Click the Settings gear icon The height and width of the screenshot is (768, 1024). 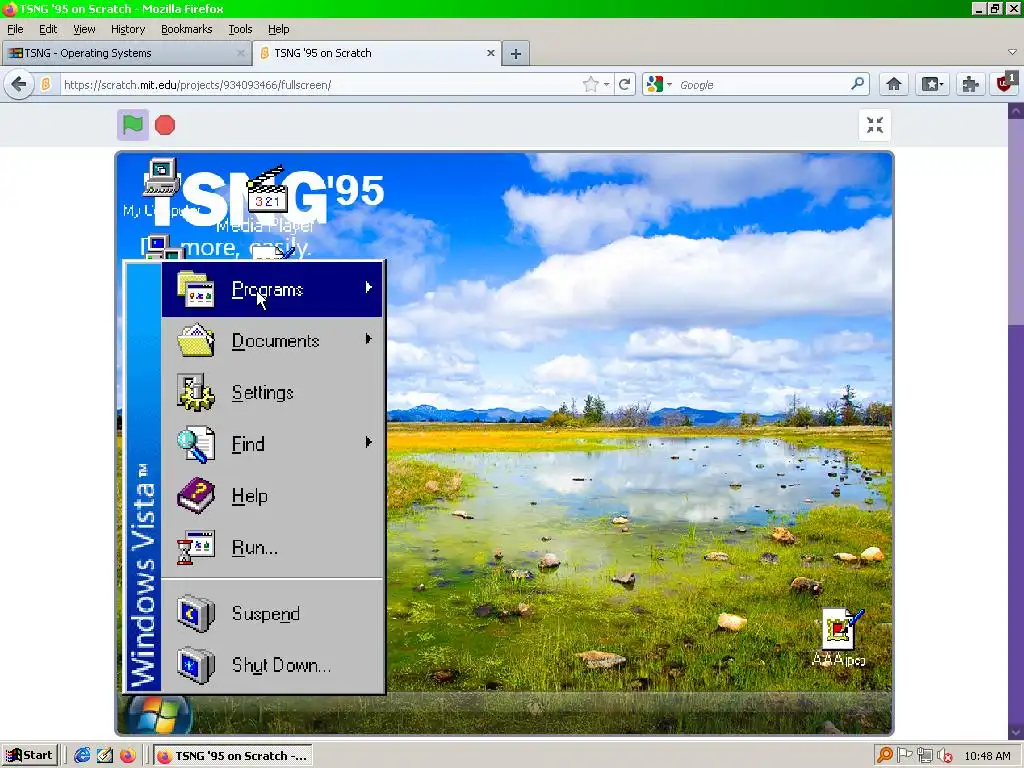pos(196,392)
